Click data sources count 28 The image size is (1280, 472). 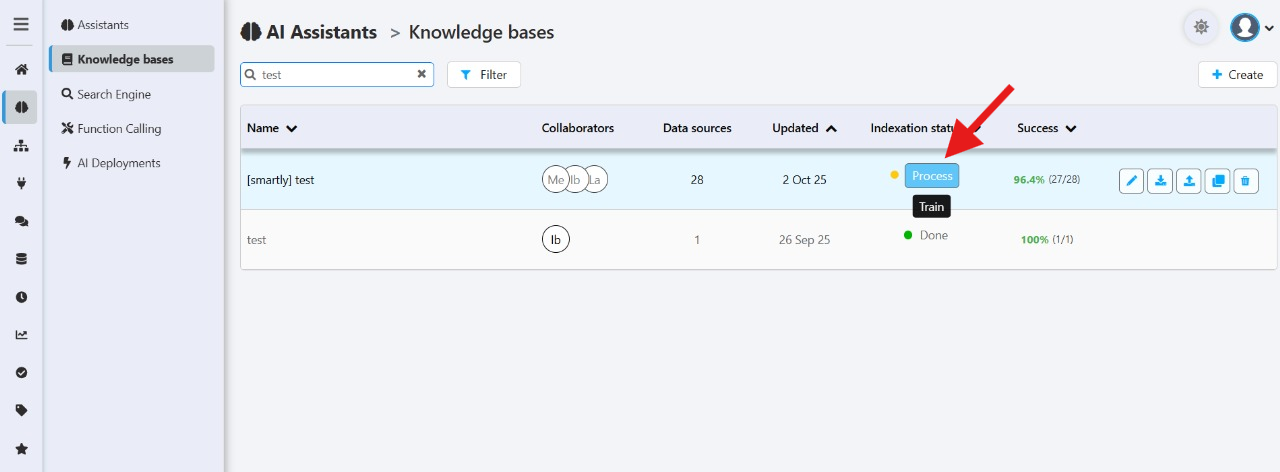(x=697, y=180)
